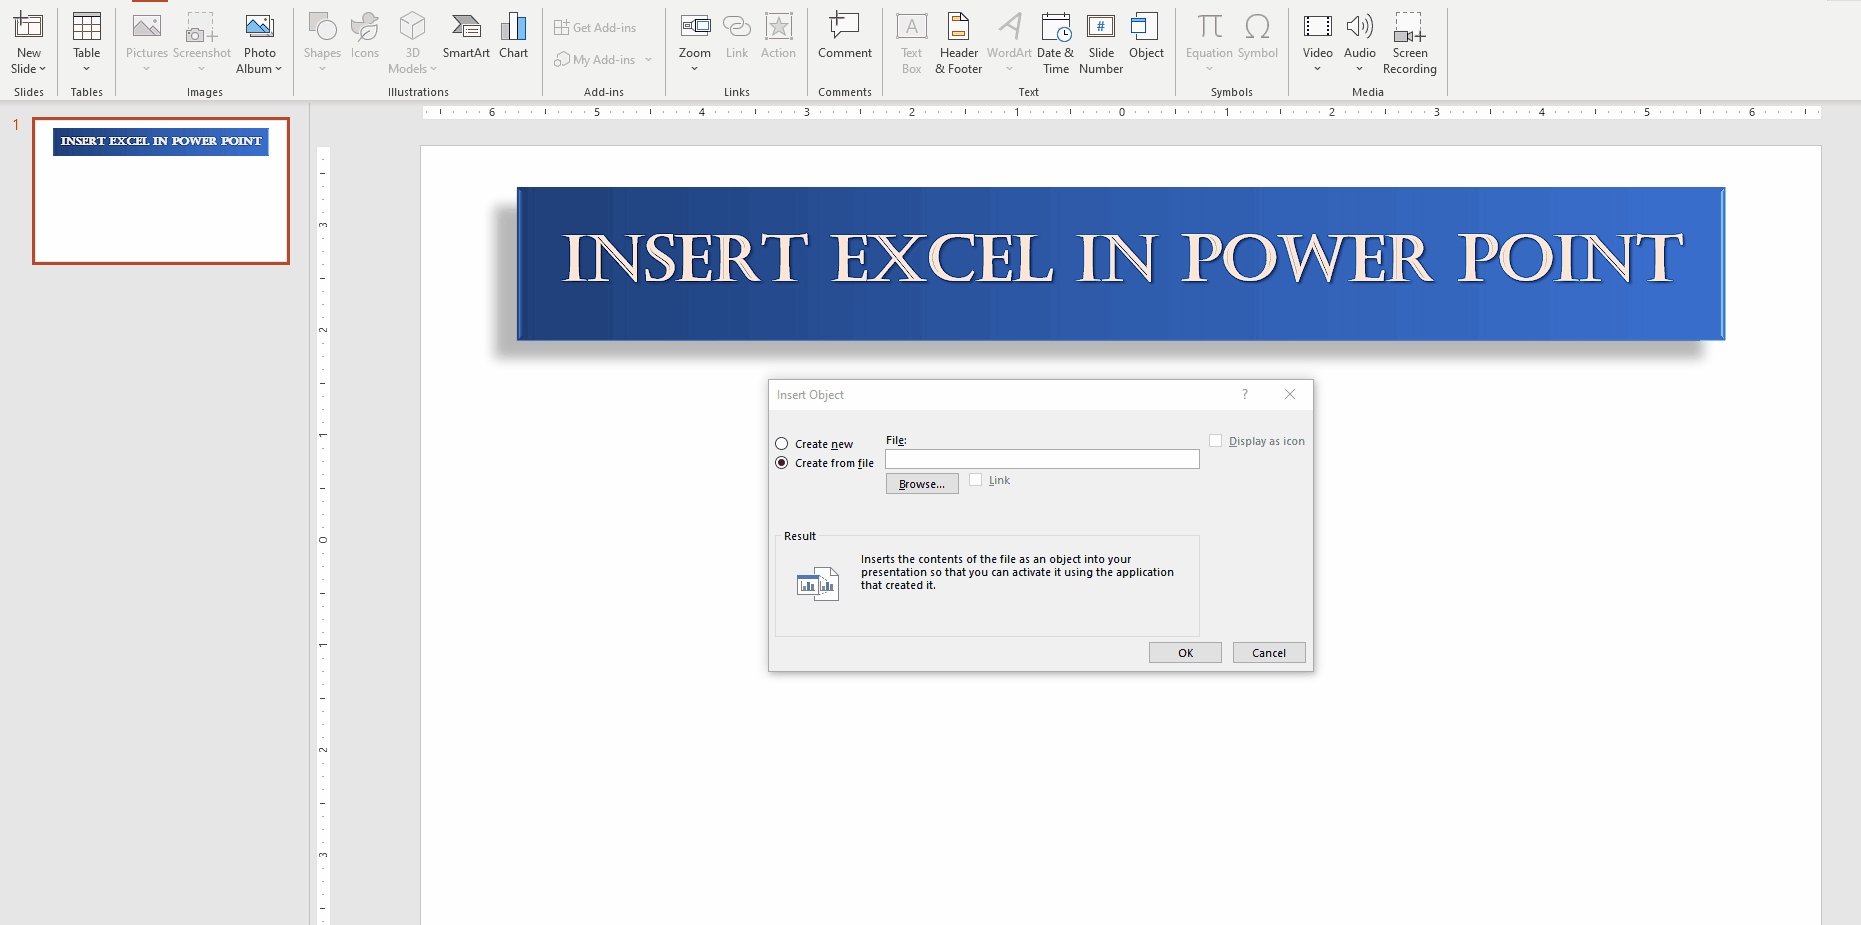Click the Pictures icon
The width and height of the screenshot is (1861, 925).
click(147, 27)
